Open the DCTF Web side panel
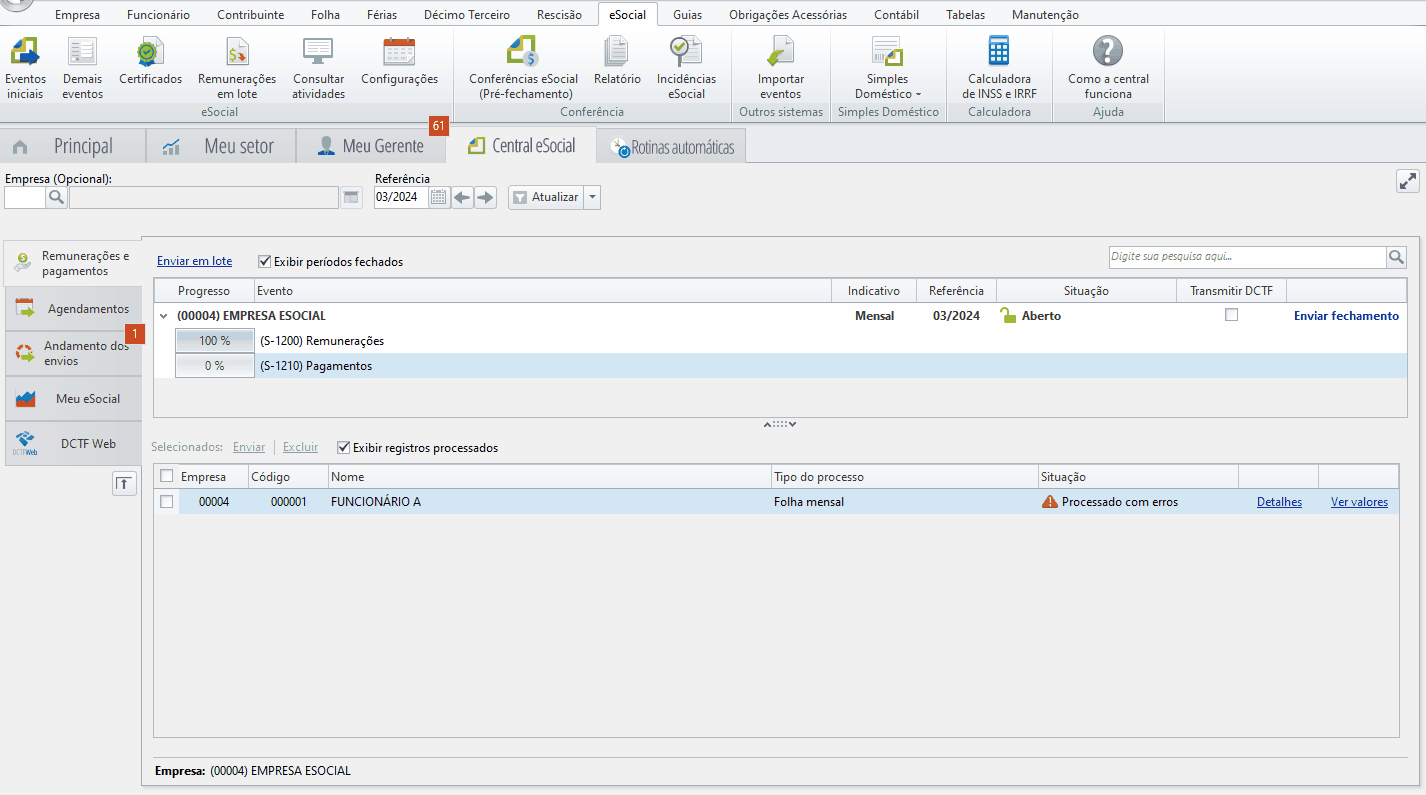The width and height of the screenshot is (1426, 795). click(73, 444)
